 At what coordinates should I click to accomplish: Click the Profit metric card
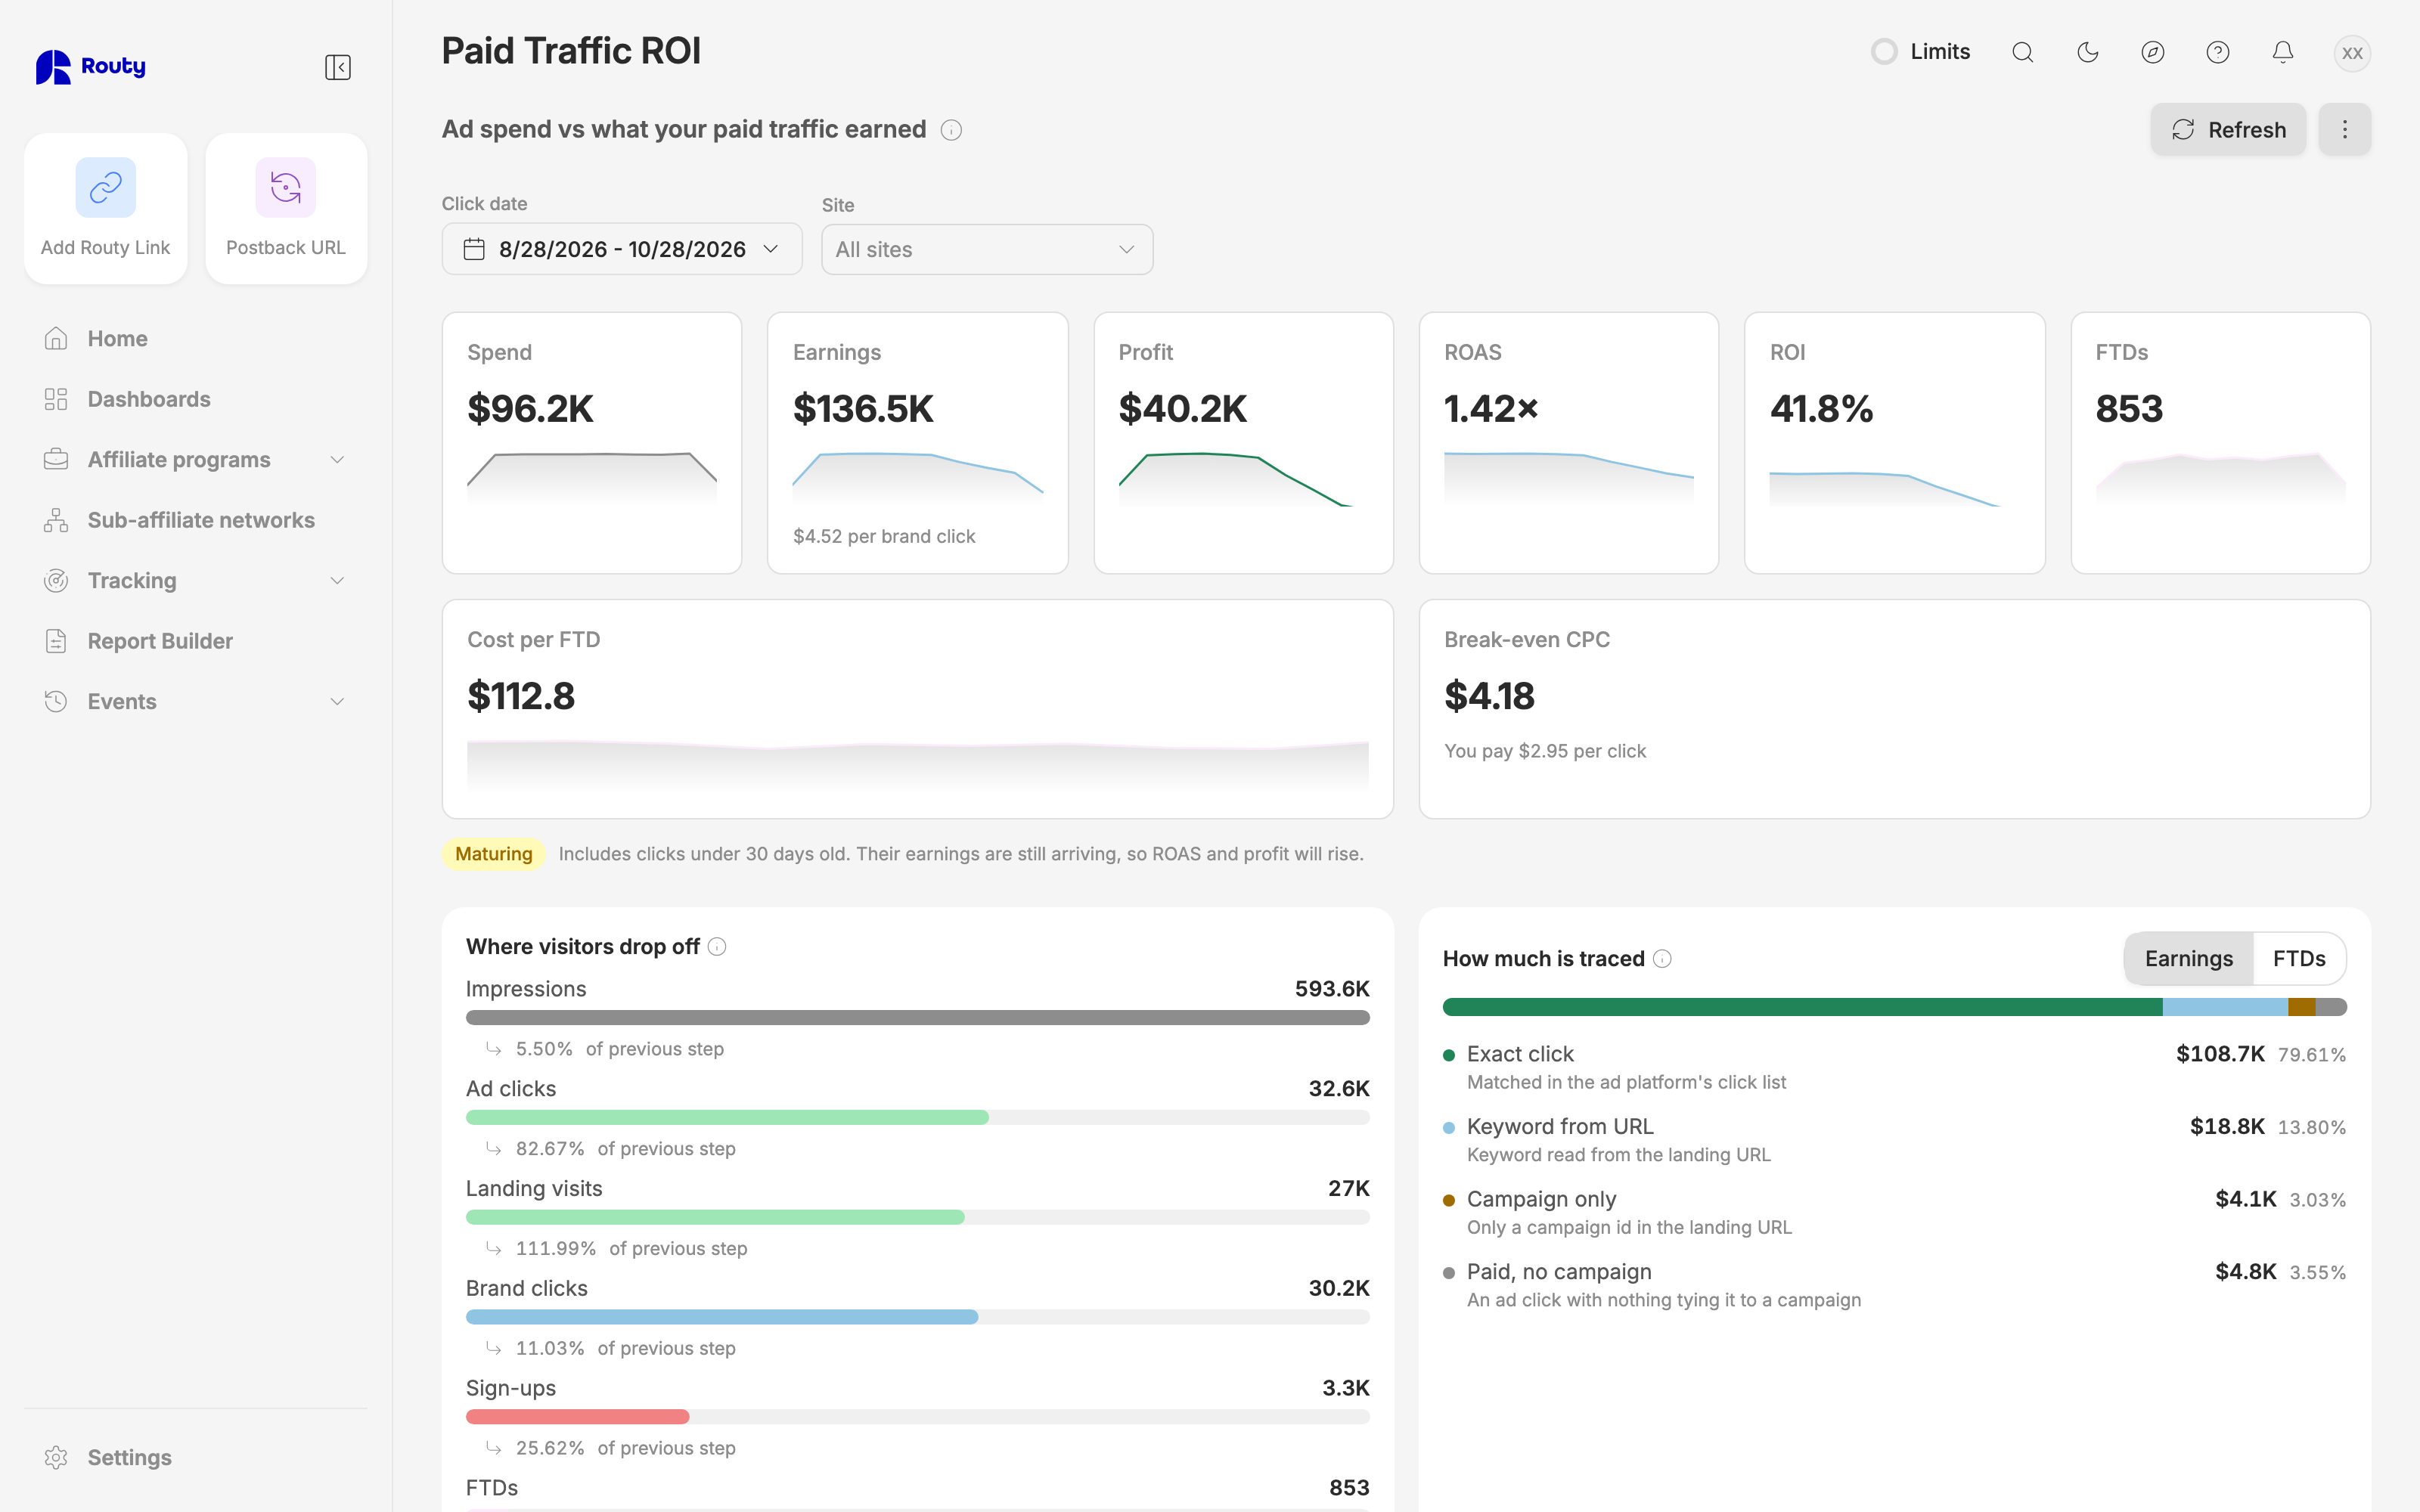tap(1243, 443)
